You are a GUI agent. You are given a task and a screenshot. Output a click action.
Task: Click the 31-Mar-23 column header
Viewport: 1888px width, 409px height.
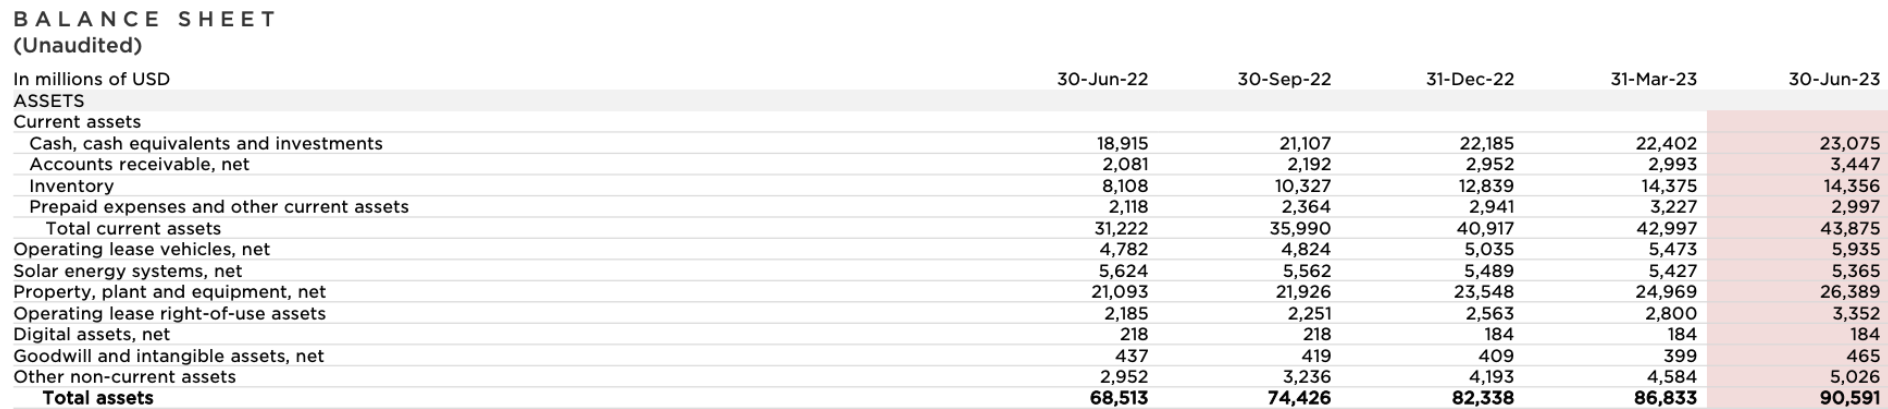pos(1653,79)
